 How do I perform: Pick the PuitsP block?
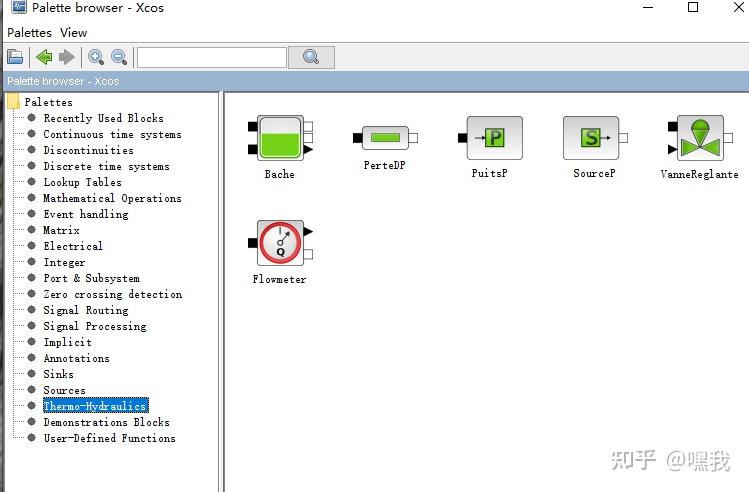pyautogui.click(x=490, y=138)
